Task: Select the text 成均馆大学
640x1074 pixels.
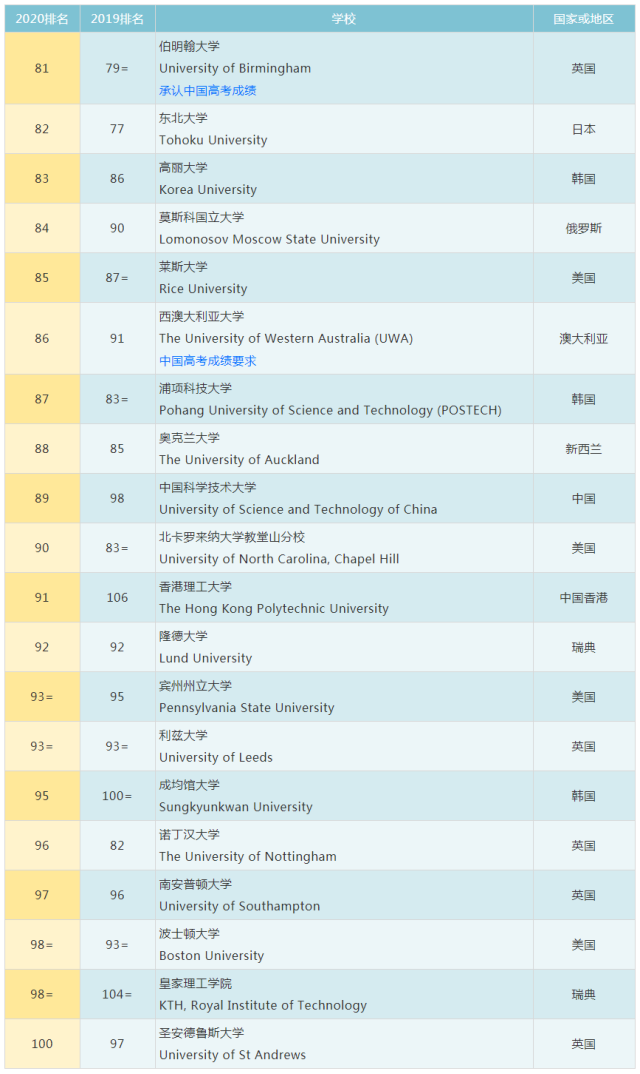Action: point(189,785)
